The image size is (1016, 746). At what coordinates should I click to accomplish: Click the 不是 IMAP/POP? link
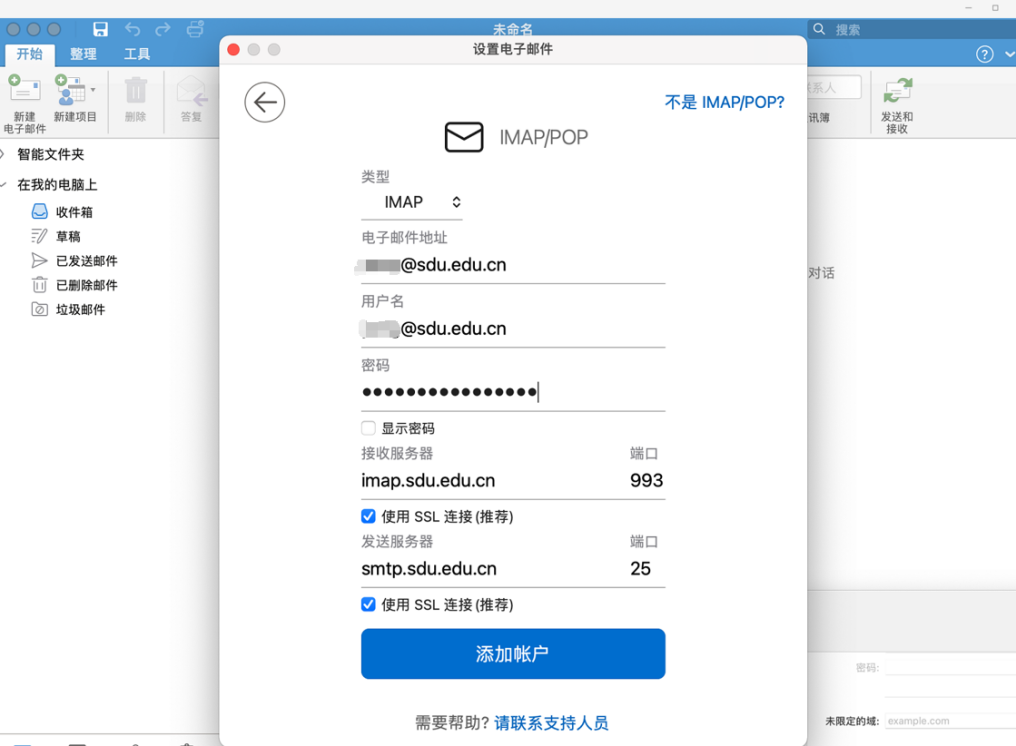tap(724, 102)
